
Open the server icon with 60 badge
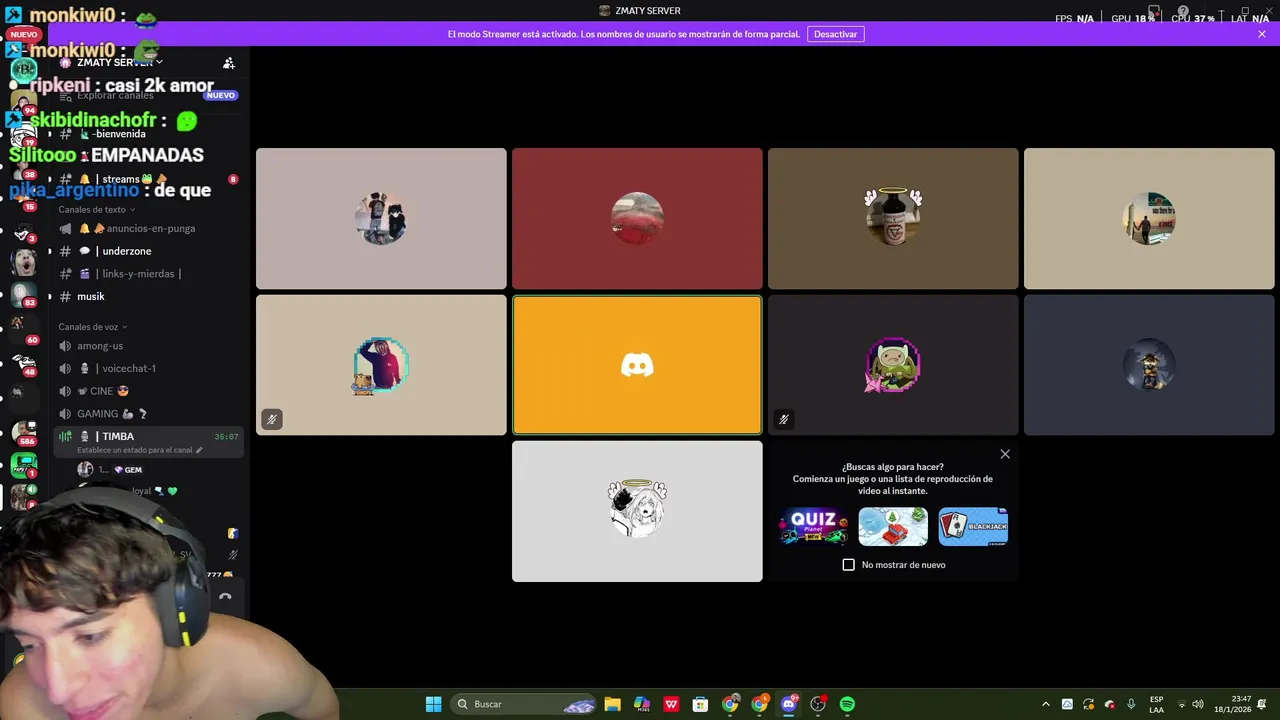tap(24, 328)
